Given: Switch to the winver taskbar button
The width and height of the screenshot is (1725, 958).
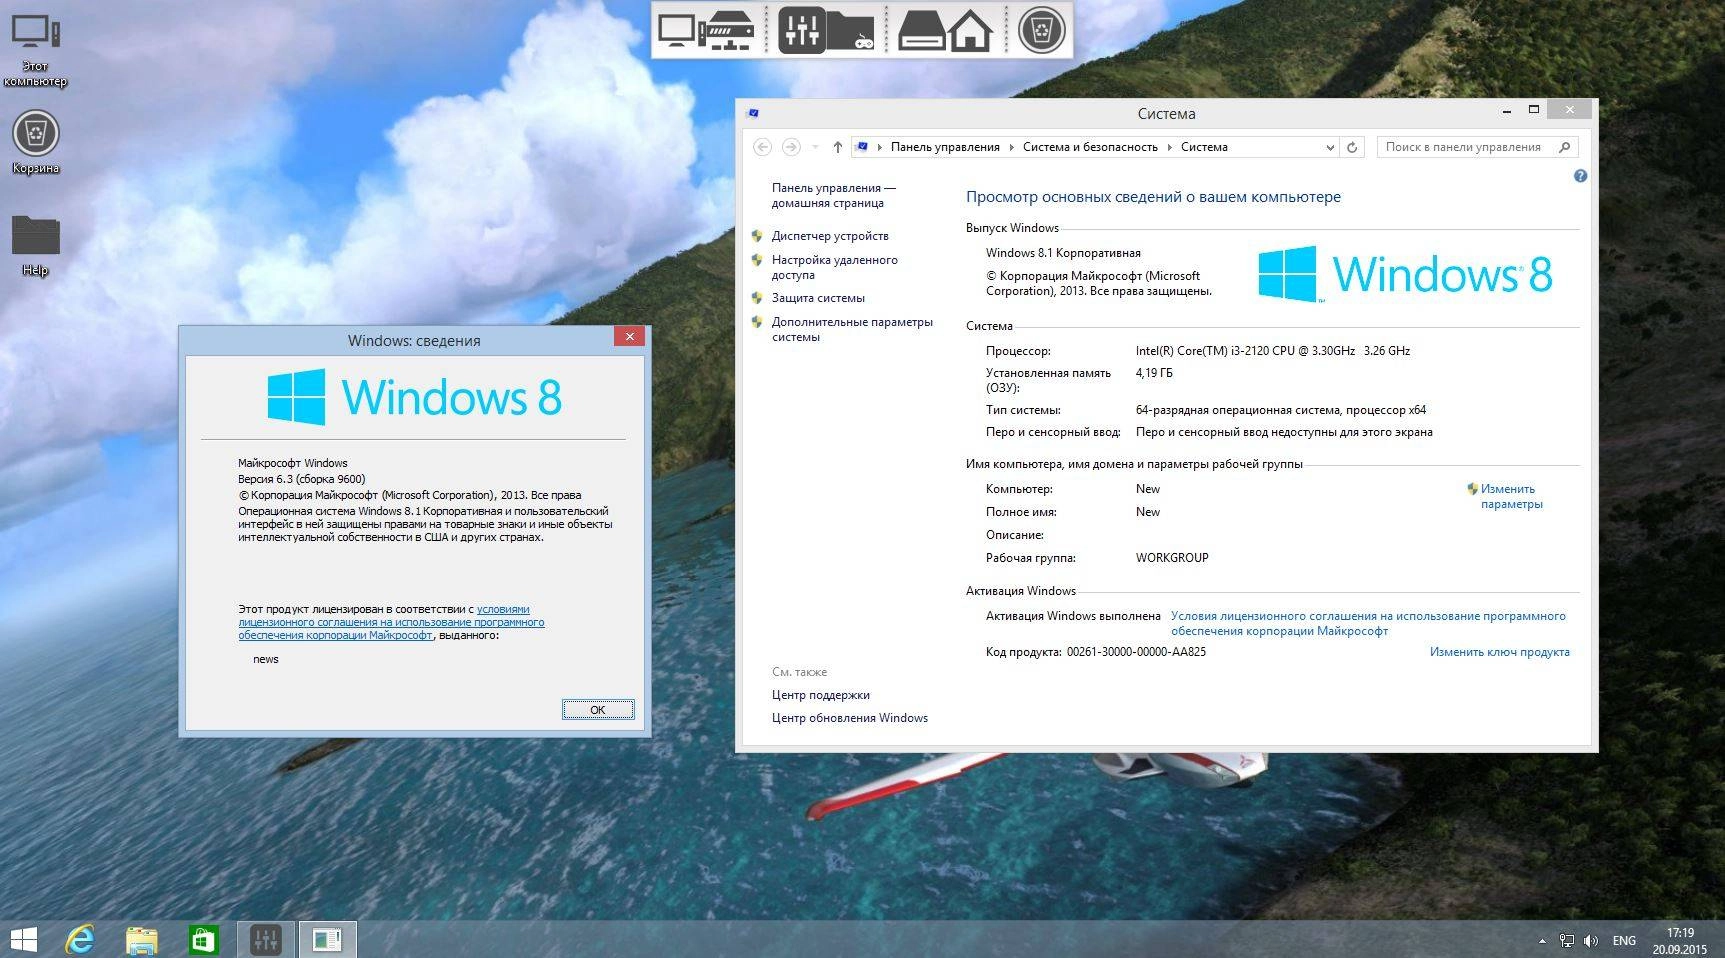Looking at the screenshot, I should pos(327,939).
